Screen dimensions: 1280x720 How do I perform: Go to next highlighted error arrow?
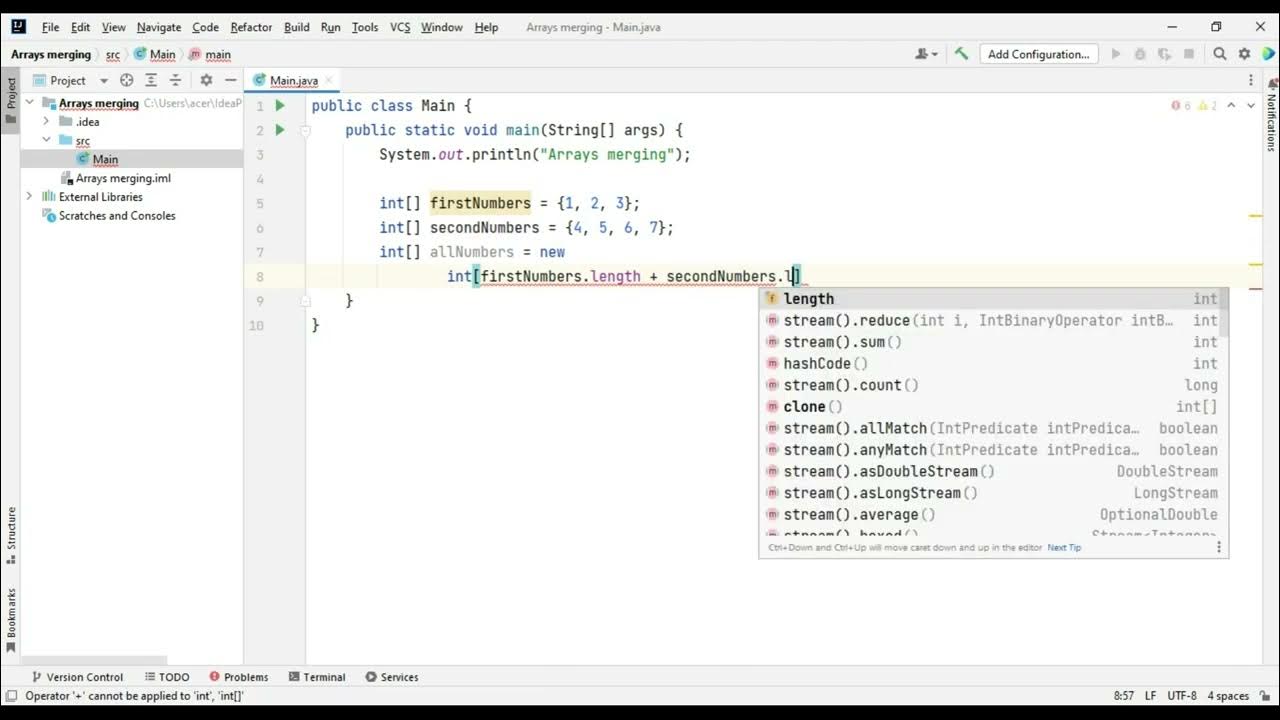pos(1251,105)
